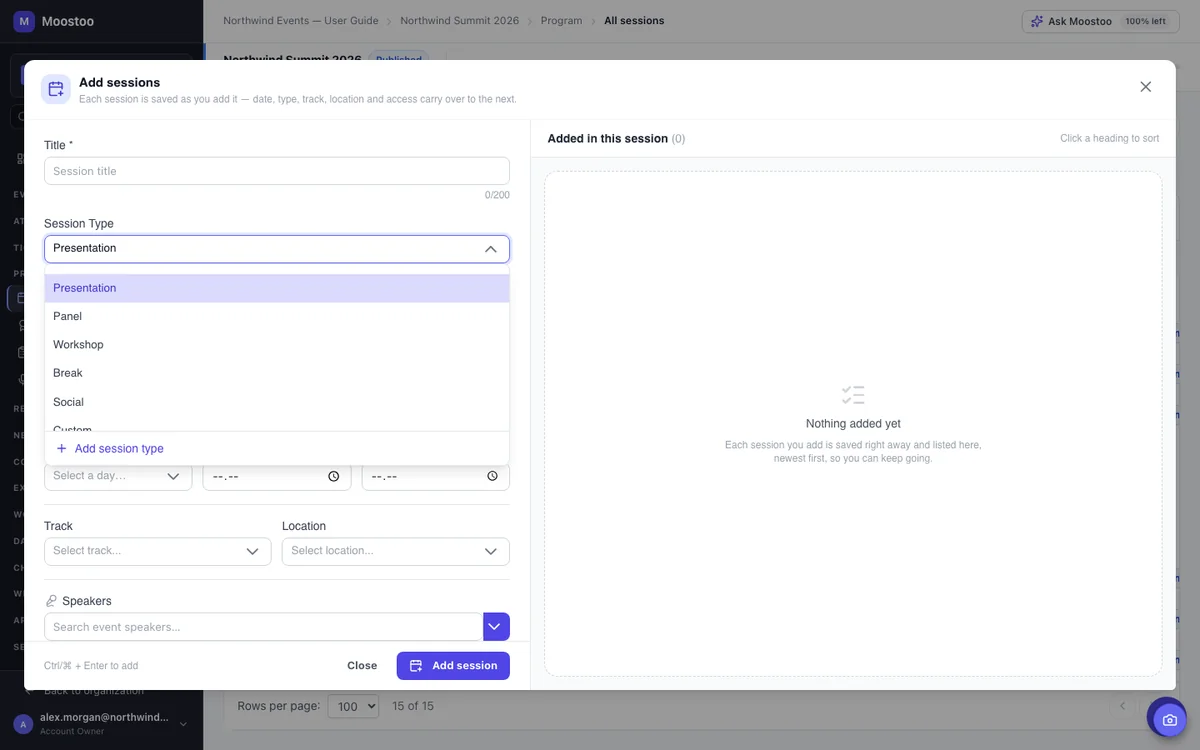Viewport: 1200px width, 750px height.
Task: Click 'Ctrl/⌘ + Enter to add' hint
Action: pos(91,666)
